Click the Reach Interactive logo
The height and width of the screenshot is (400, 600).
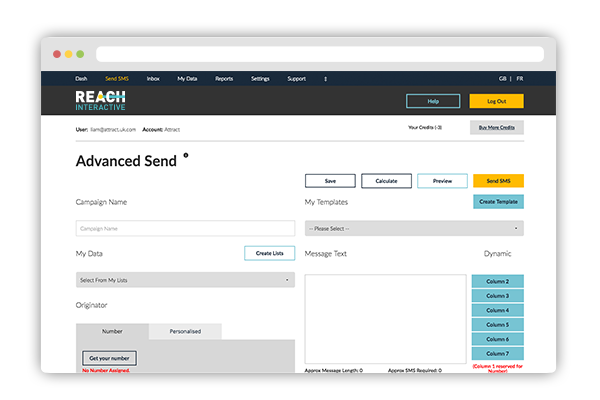[100, 101]
